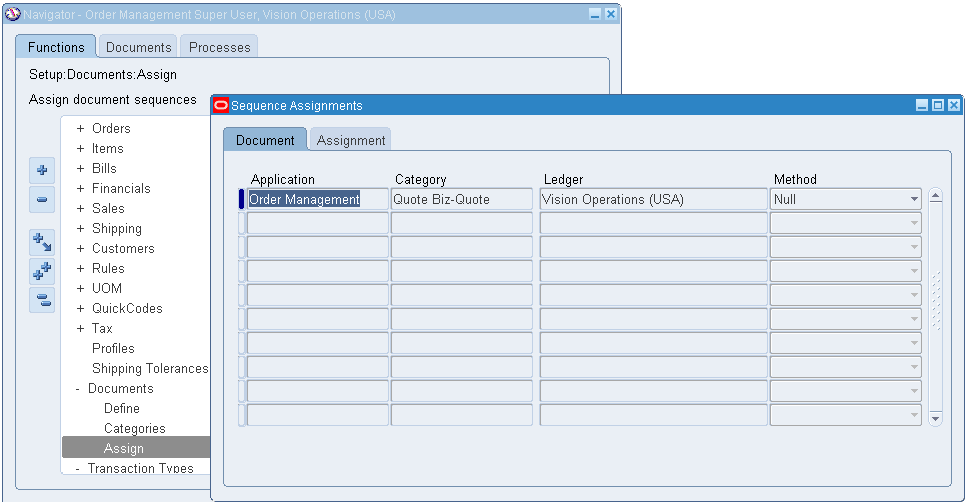Expand the Shipping tree node
This screenshot has width=965, height=502.
(x=80, y=229)
